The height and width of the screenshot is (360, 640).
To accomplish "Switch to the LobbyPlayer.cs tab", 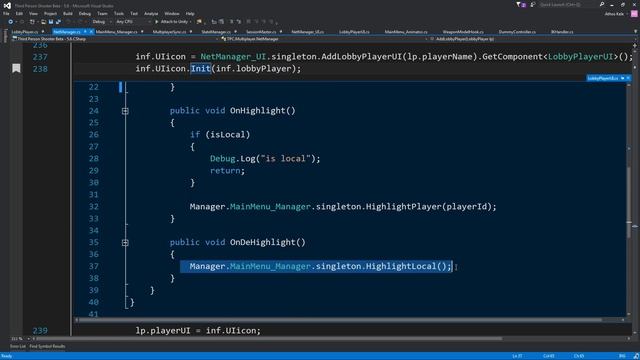I will point(24,31).
